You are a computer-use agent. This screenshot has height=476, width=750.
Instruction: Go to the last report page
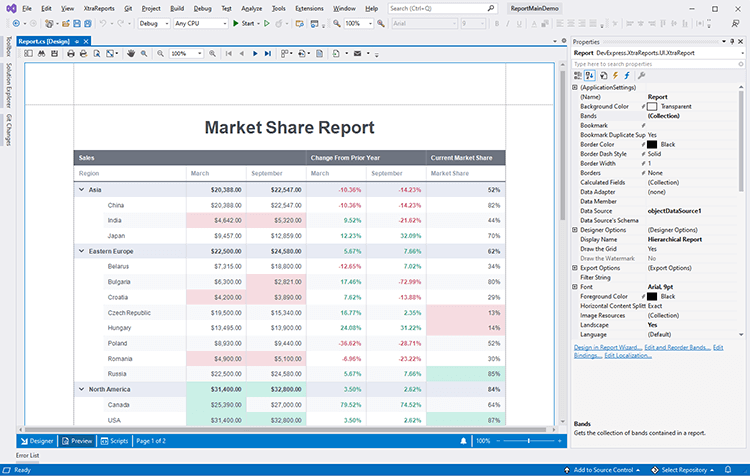[267, 53]
